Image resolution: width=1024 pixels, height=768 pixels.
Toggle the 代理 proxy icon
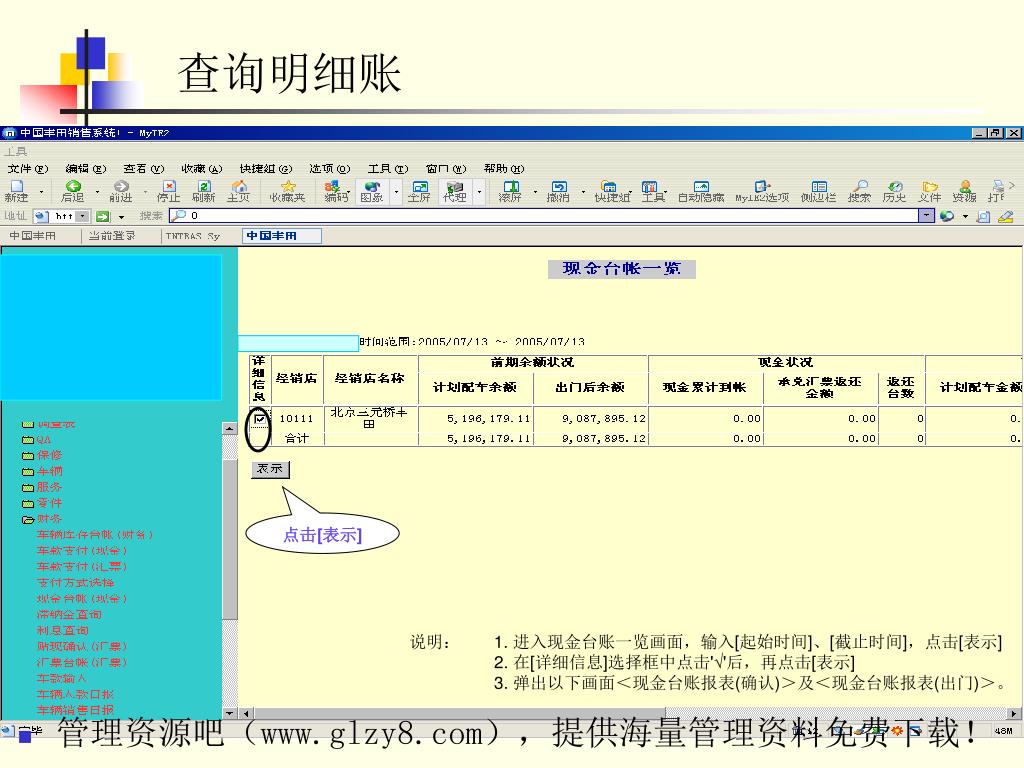[x=455, y=191]
